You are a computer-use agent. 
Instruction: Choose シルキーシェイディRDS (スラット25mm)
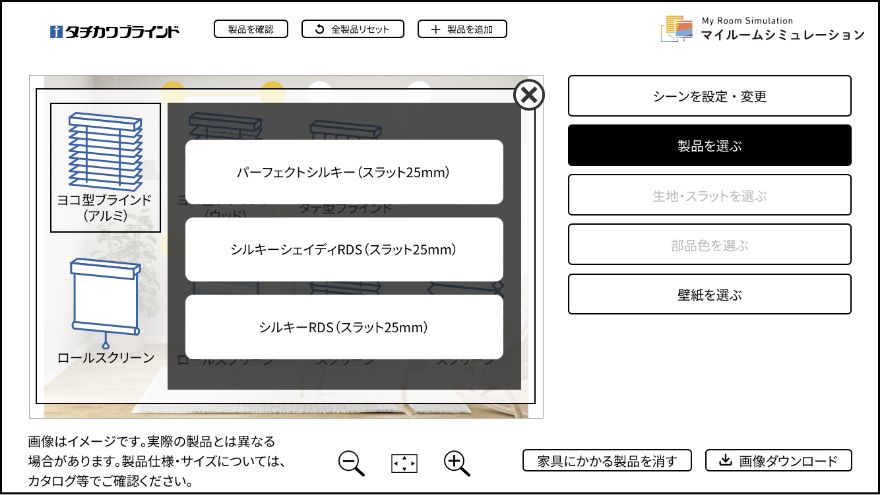(x=343, y=249)
